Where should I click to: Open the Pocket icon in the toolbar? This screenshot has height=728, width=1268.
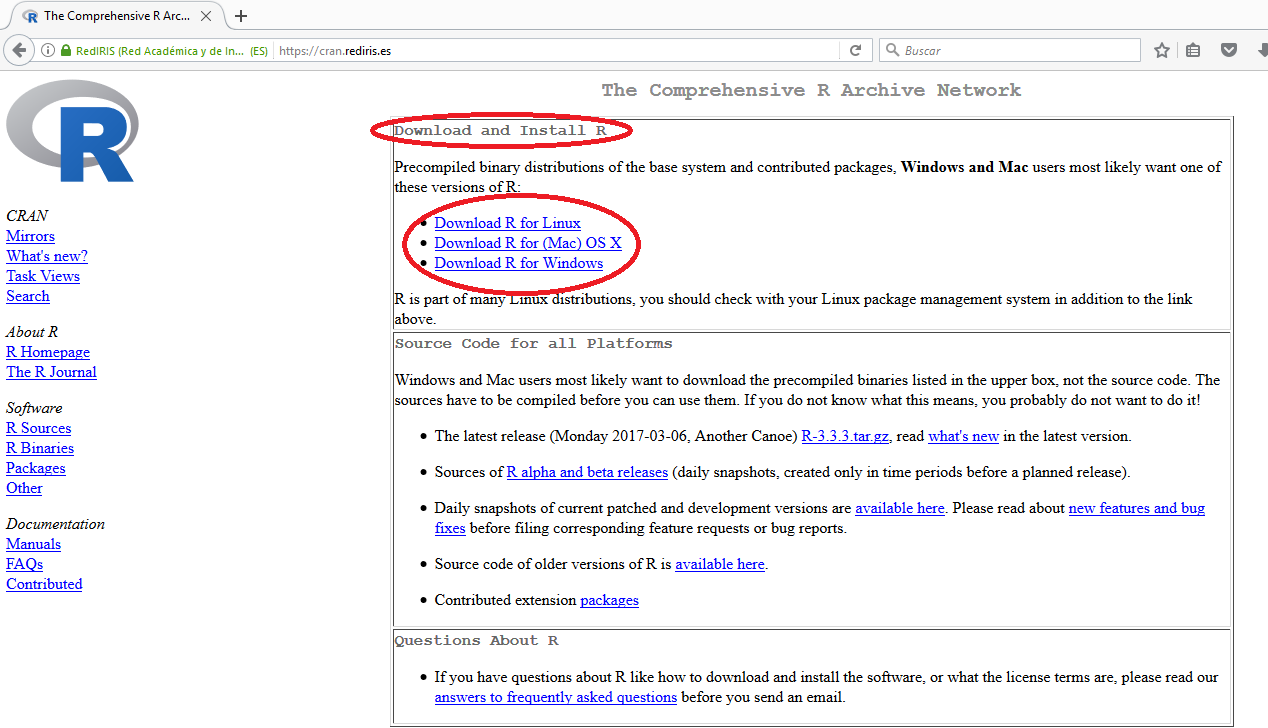(x=1229, y=50)
